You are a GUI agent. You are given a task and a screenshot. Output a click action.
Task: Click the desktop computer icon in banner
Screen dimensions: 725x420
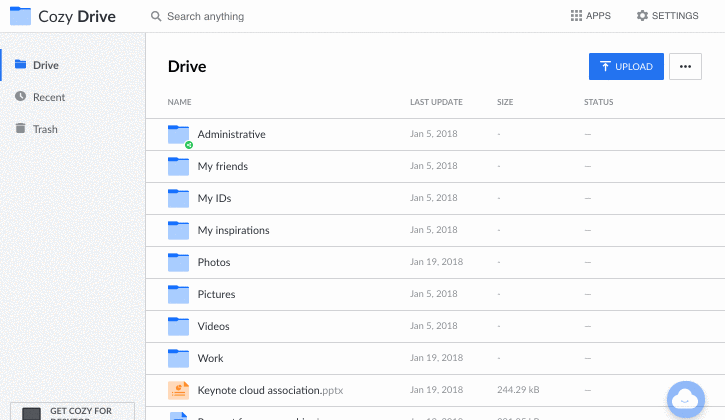pos(31,414)
